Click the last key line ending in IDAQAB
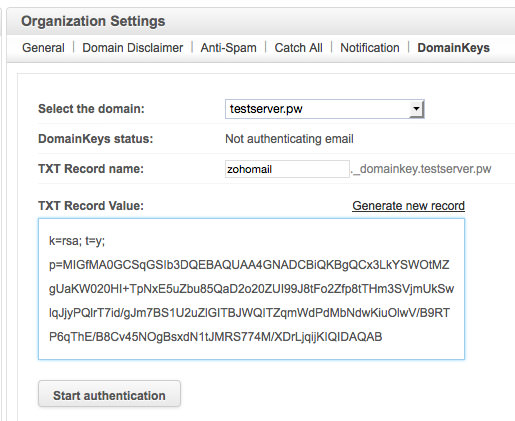Viewport: 515px width, 421px height. (x=215, y=337)
